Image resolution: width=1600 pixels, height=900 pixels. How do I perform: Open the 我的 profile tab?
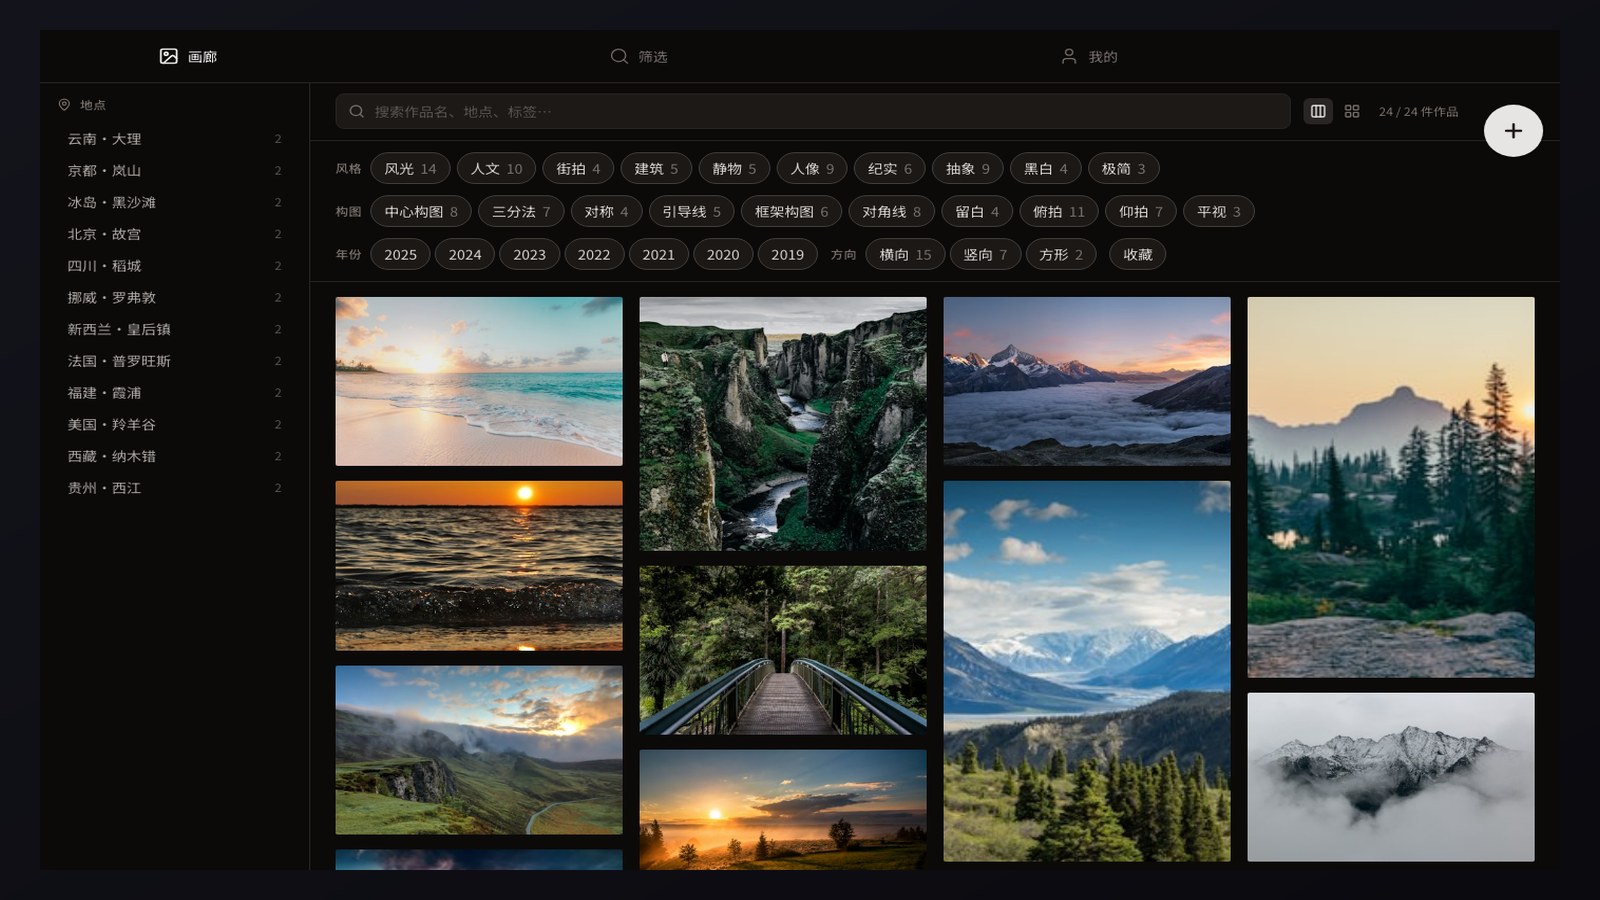coord(1089,56)
